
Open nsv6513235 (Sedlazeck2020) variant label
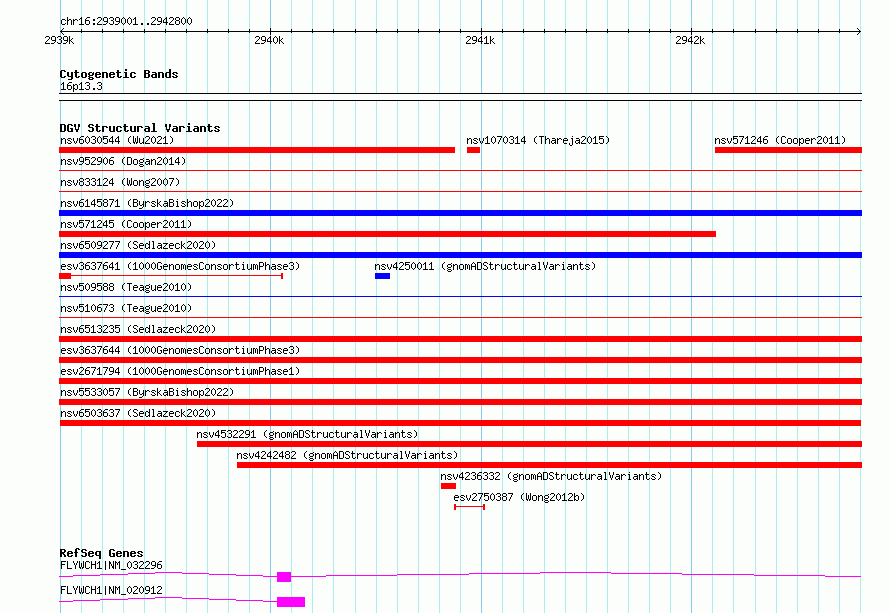tap(138, 329)
